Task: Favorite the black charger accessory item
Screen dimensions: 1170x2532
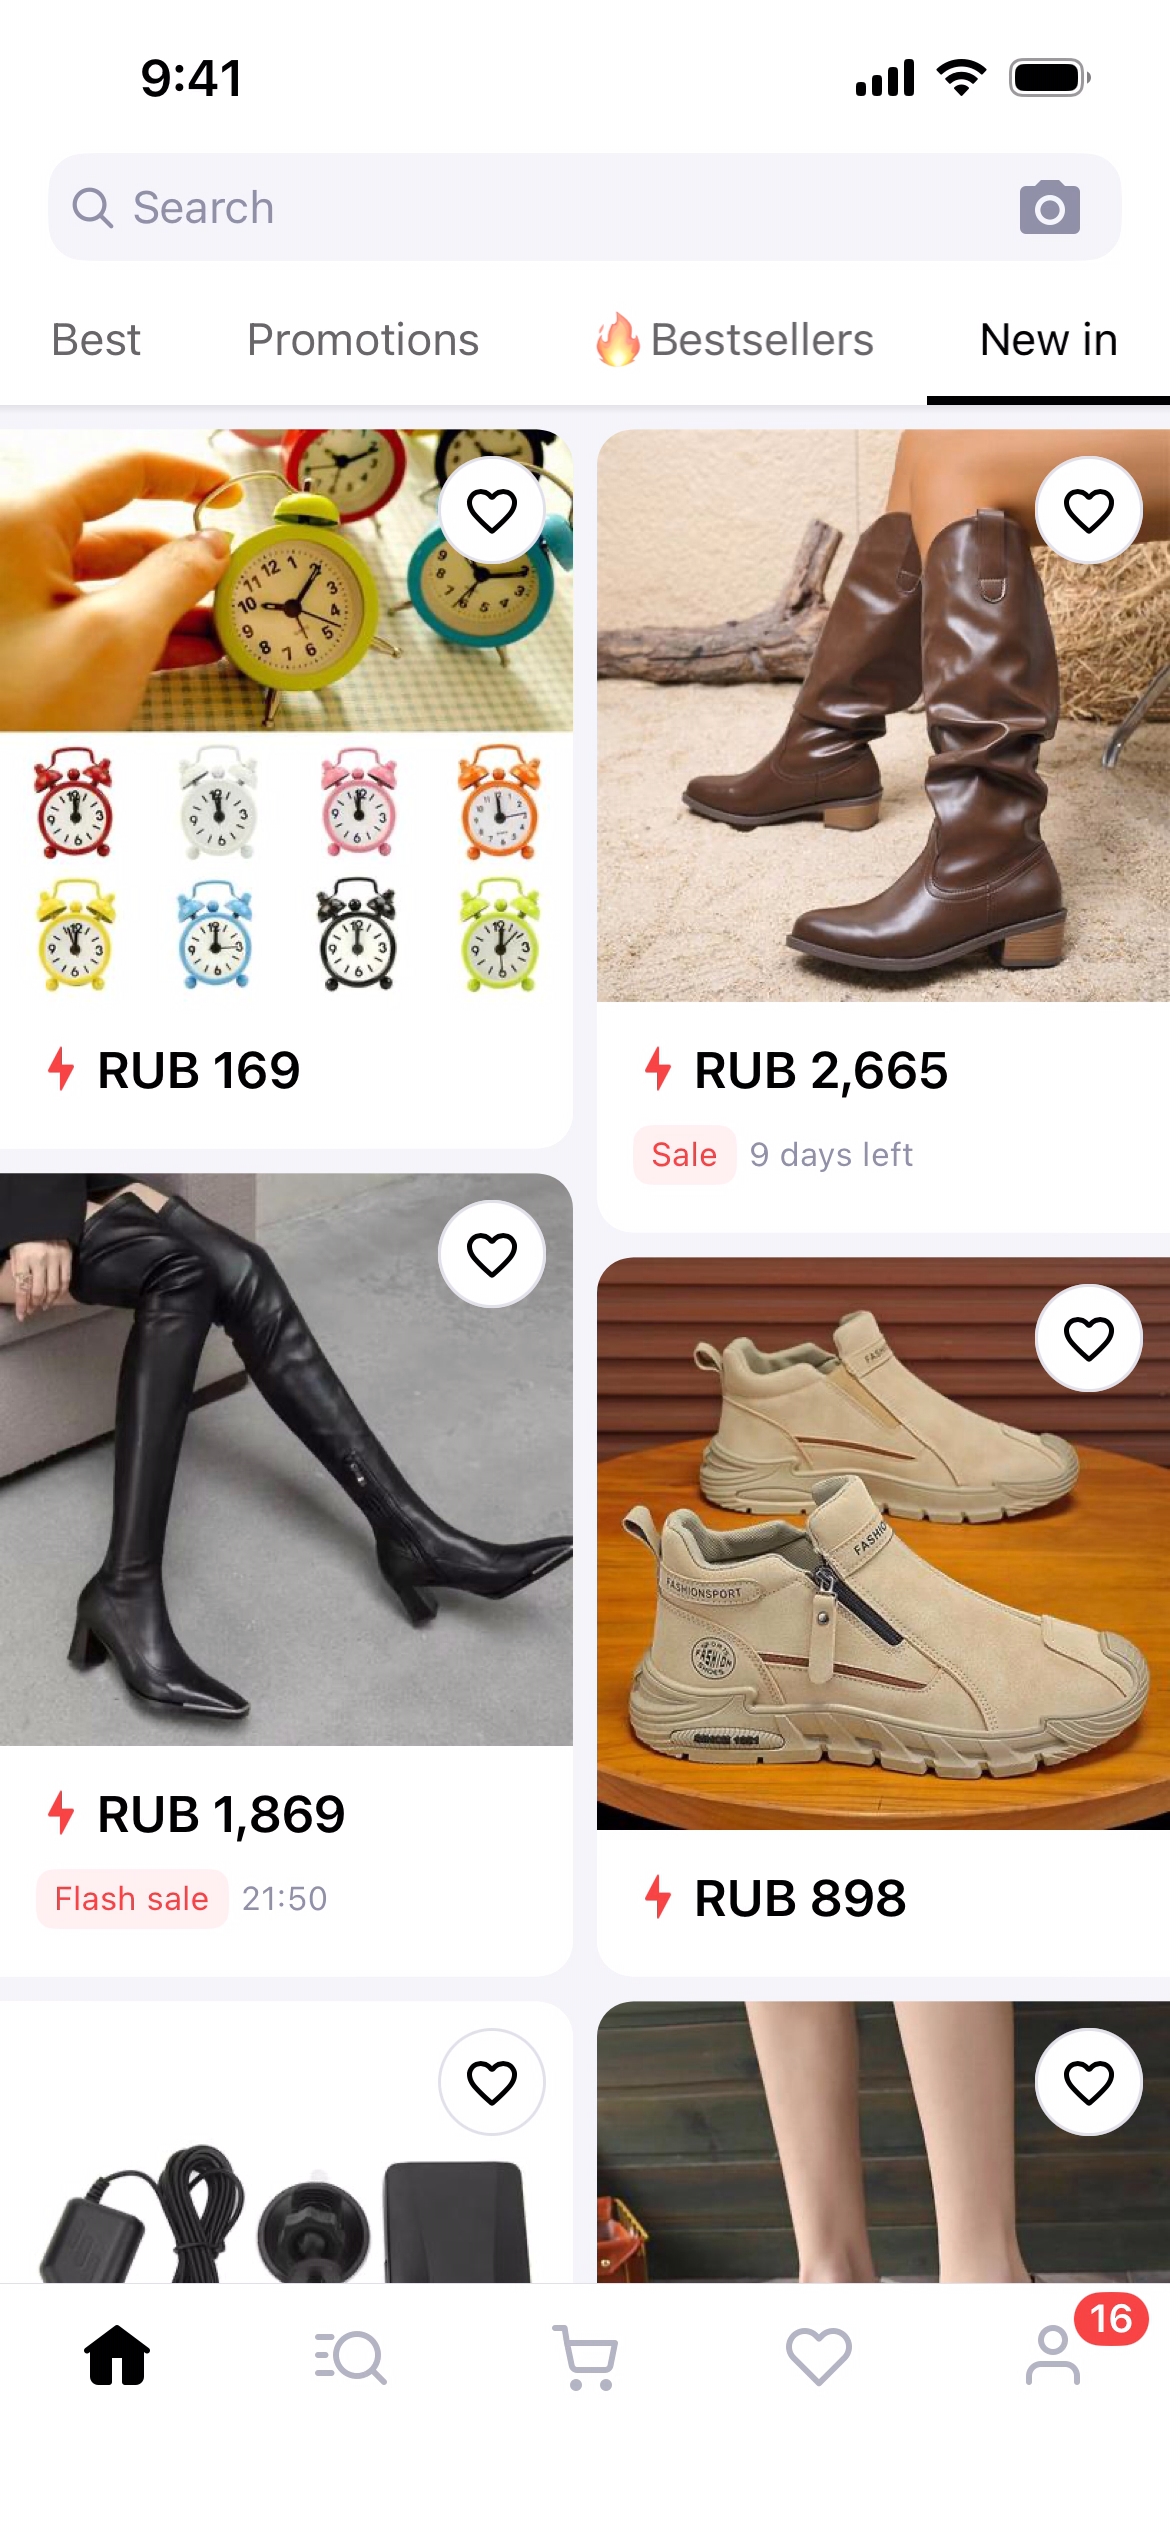Action: coord(492,2082)
